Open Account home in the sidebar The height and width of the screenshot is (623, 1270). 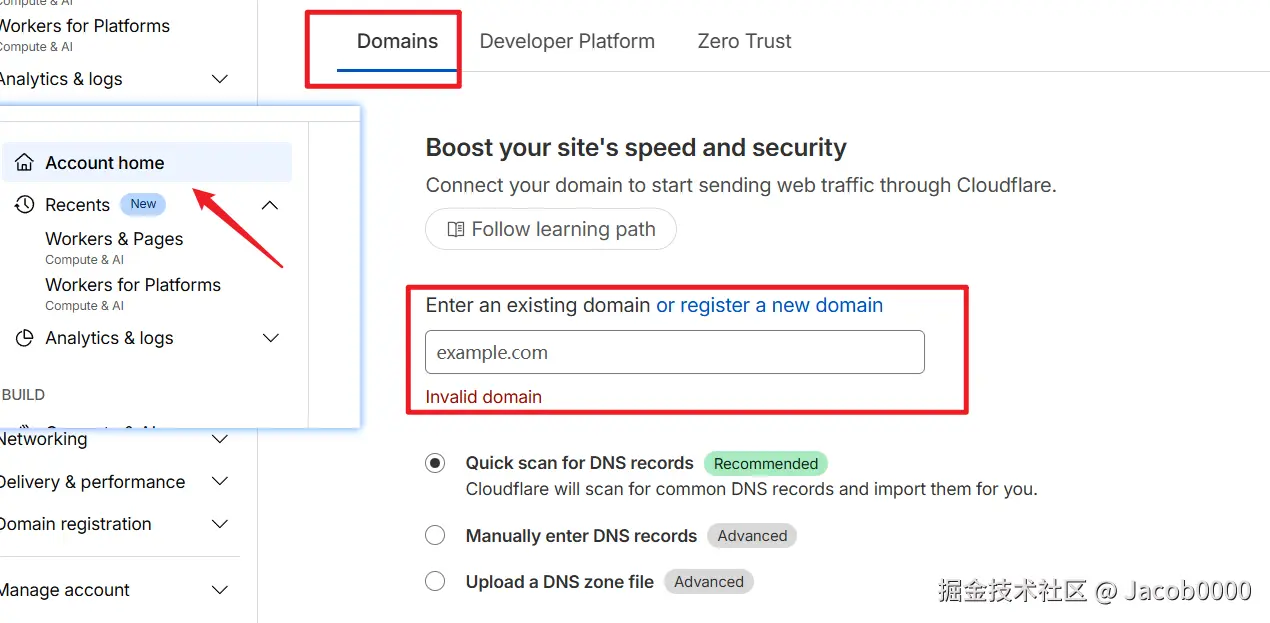click(x=147, y=163)
